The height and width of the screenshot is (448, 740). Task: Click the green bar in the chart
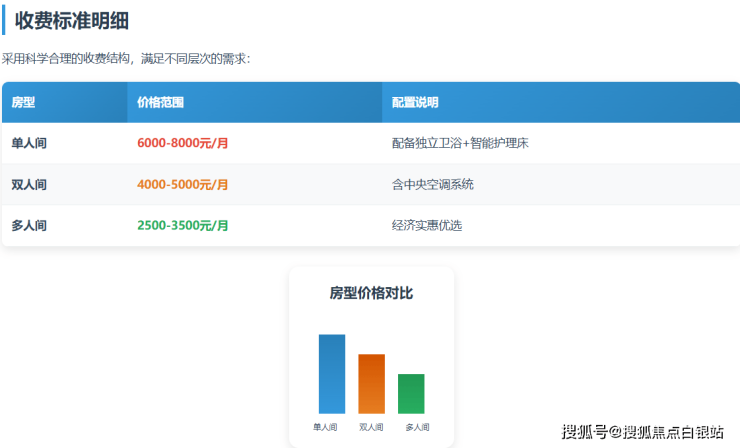(x=411, y=394)
